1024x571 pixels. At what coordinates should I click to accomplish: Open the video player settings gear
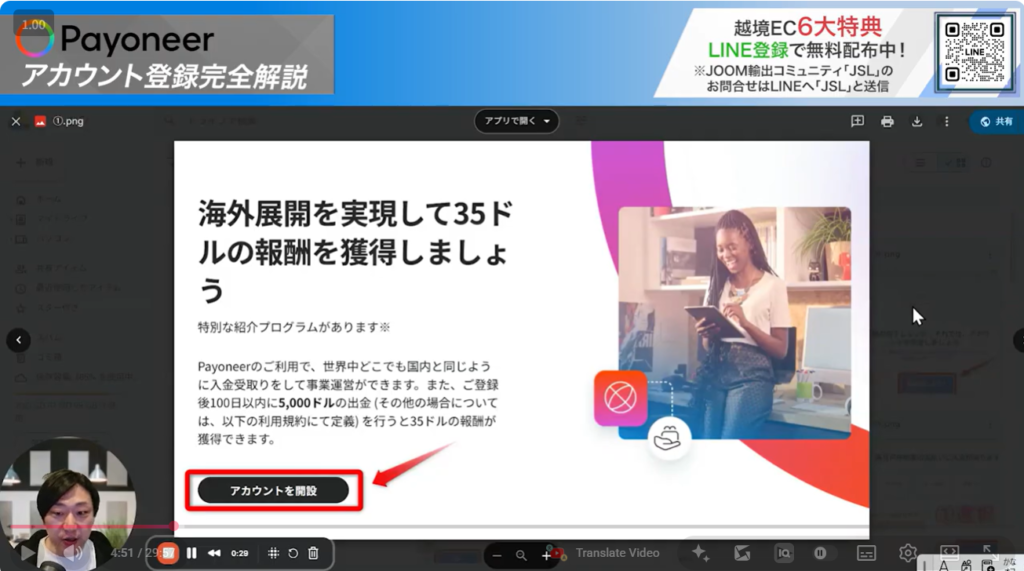click(x=907, y=553)
